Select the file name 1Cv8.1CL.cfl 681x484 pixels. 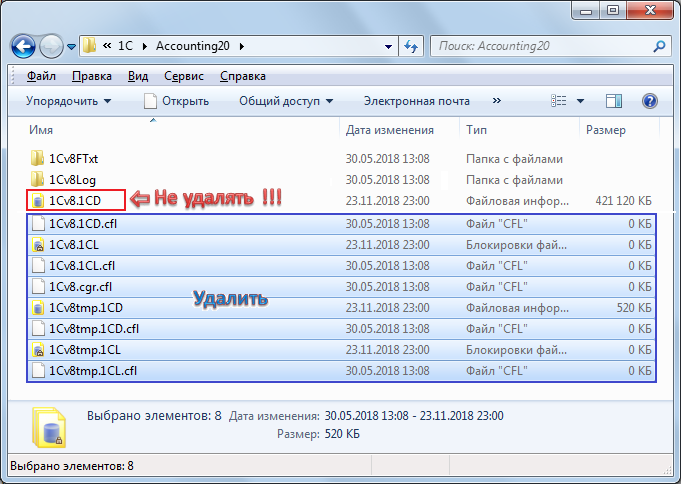point(82,265)
